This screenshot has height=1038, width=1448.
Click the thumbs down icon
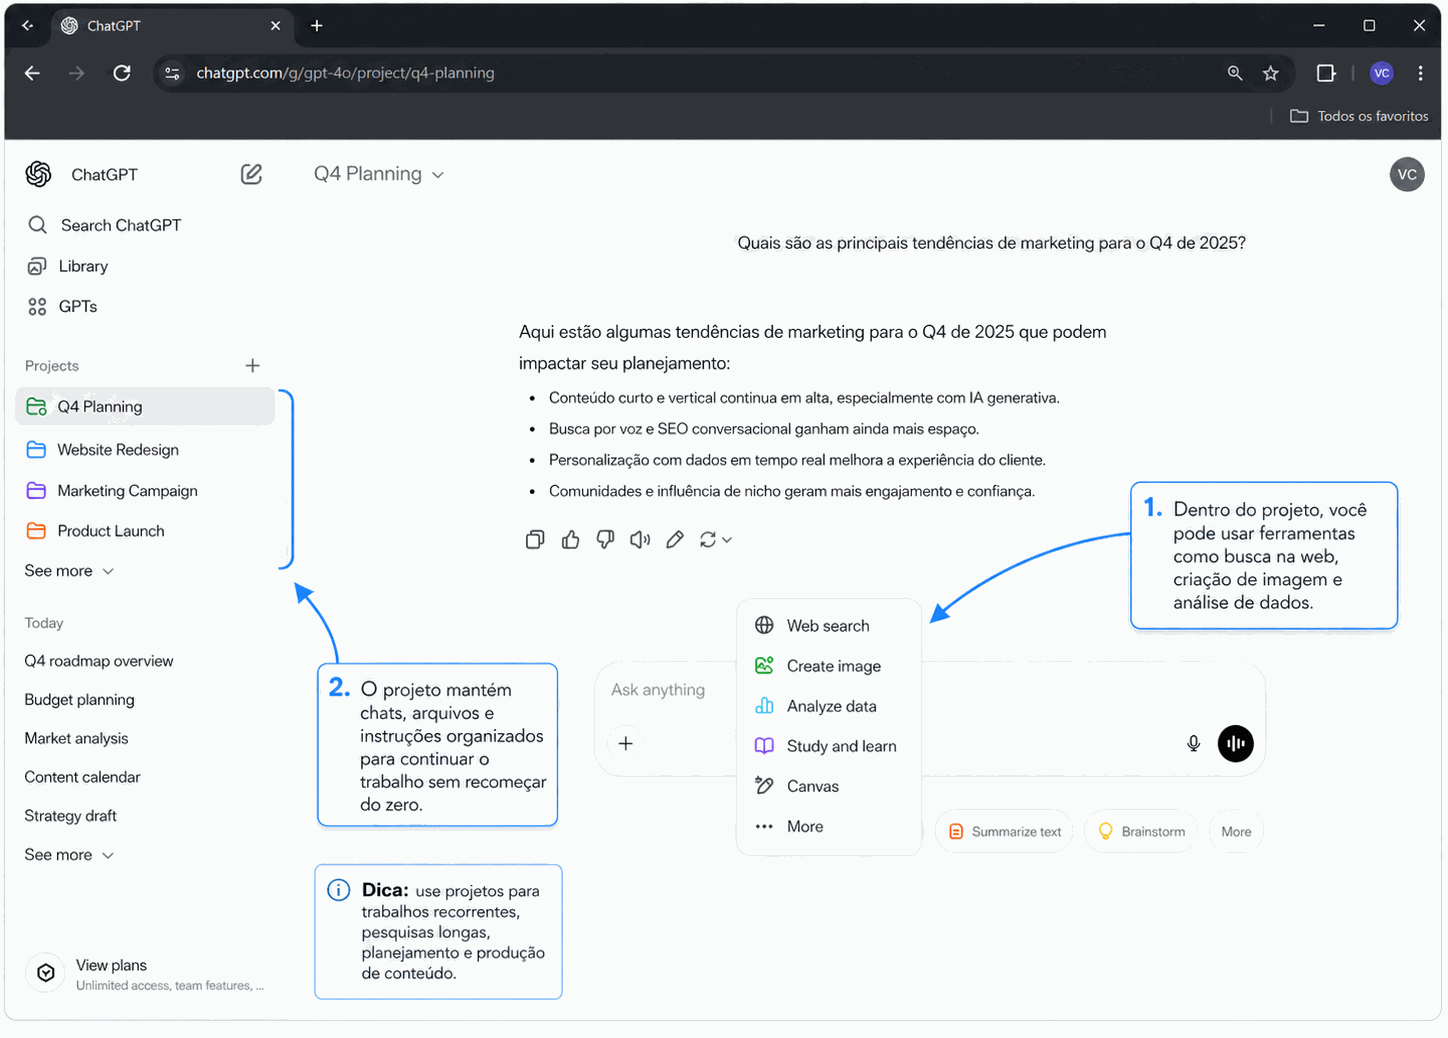pos(605,540)
